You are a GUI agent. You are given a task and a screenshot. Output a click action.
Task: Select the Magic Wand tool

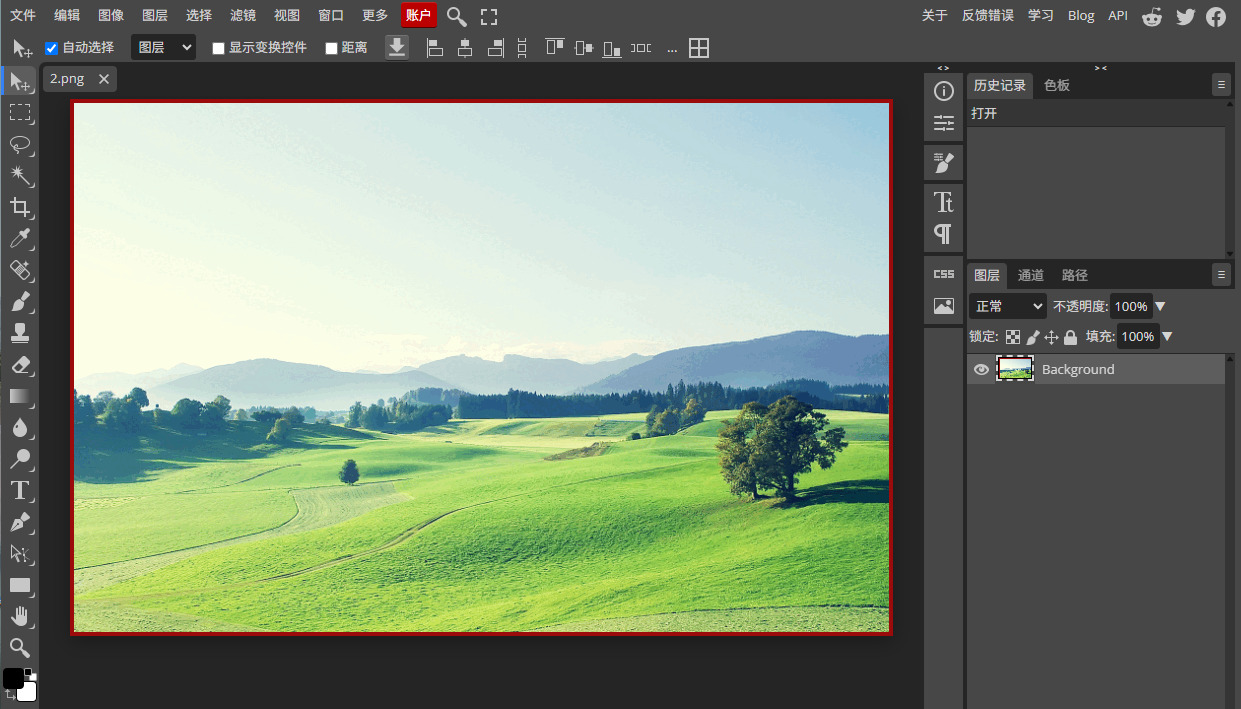point(20,176)
